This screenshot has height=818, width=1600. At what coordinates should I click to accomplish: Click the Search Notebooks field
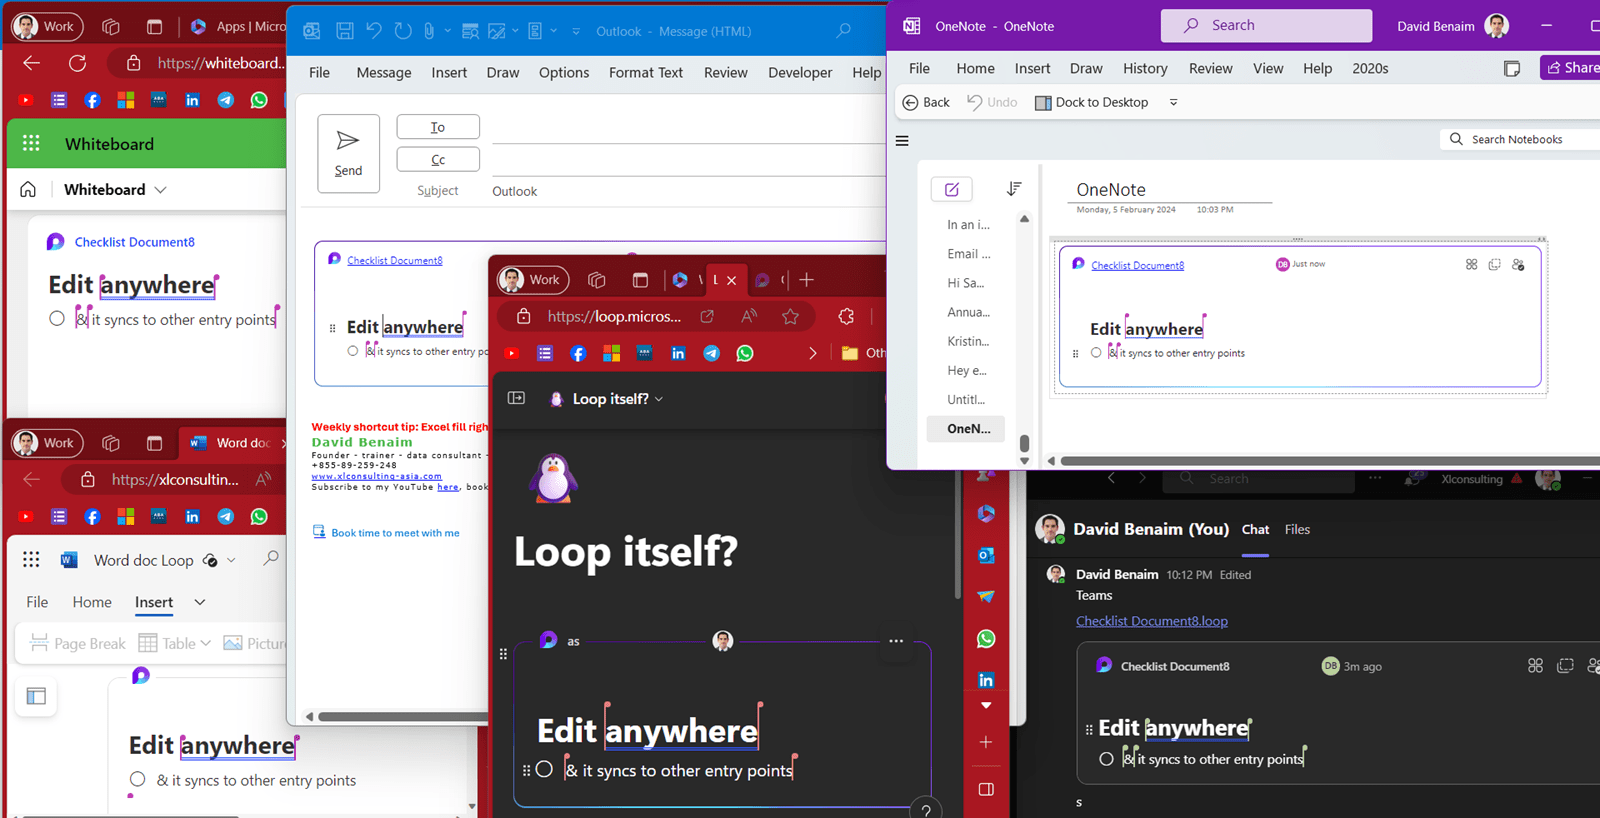[x=1520, y=139]
